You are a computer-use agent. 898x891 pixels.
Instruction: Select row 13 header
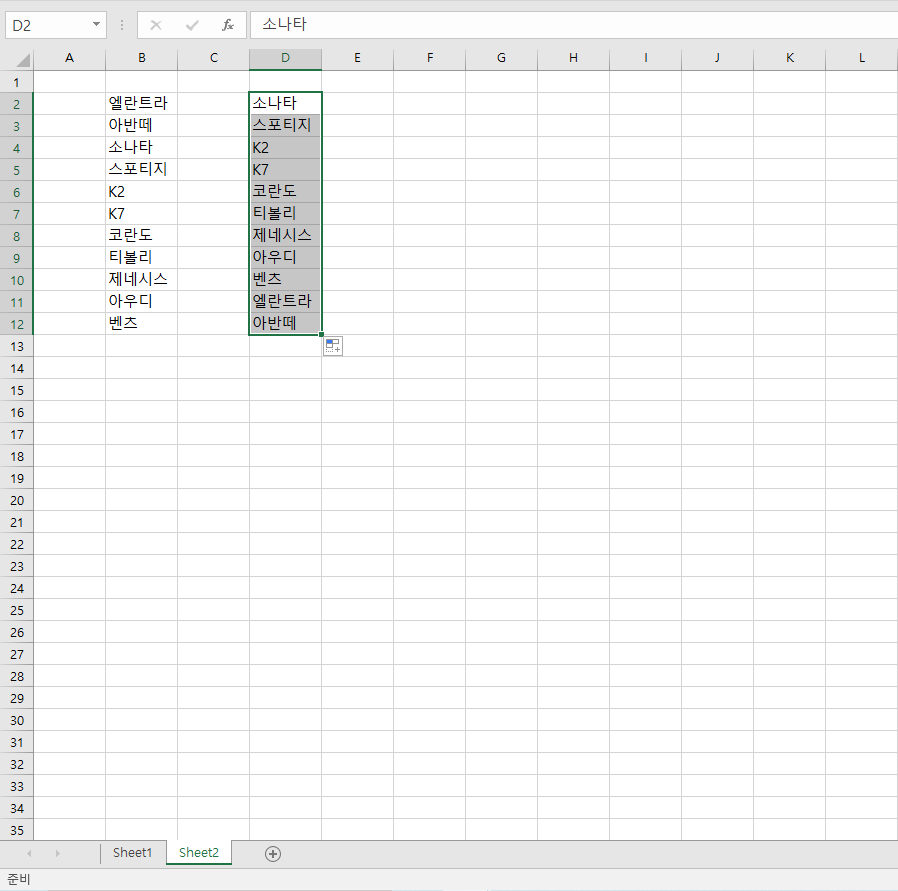pyautogui.click(x=17, y=346)
